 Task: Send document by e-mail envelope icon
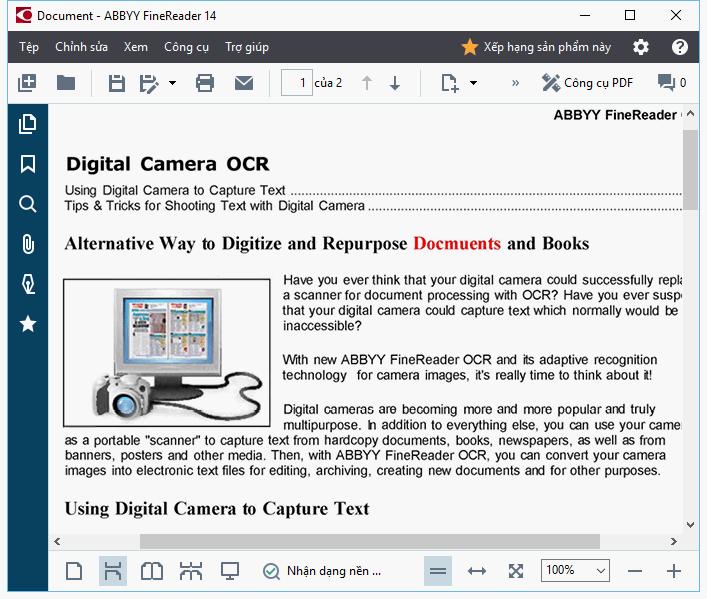coord(244,83)
